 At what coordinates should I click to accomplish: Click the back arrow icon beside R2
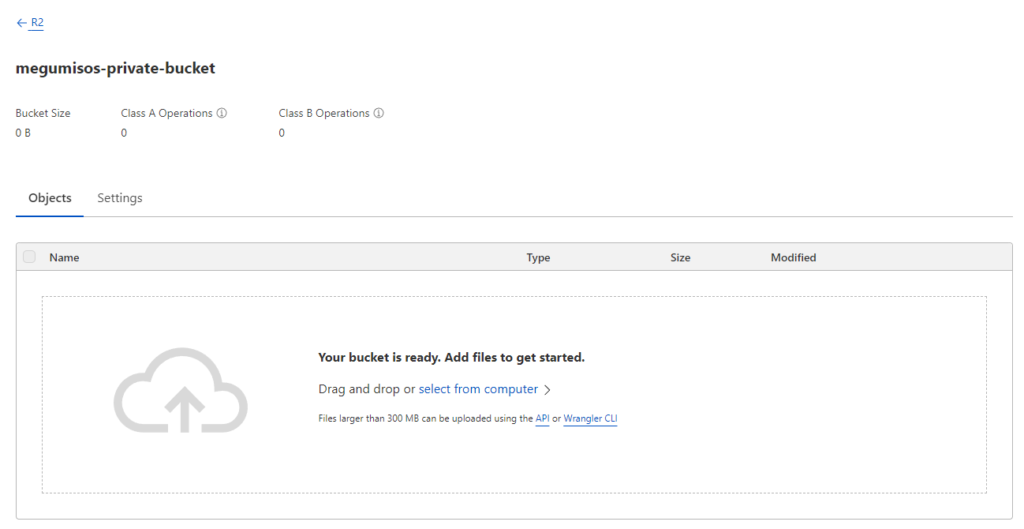(x=22, y=23)
